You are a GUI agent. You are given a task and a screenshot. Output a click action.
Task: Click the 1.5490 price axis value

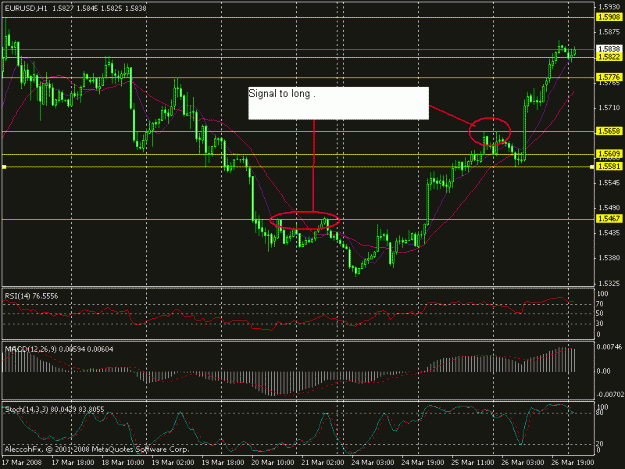[x=609, y=208]
